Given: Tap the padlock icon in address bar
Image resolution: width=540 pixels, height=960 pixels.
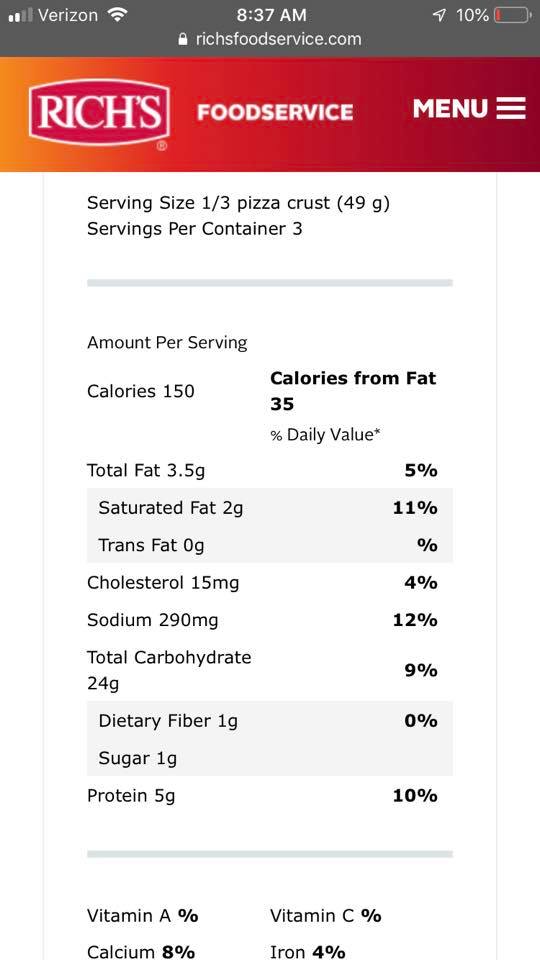Looking at the screenshot, I should [x=182, y=39].
